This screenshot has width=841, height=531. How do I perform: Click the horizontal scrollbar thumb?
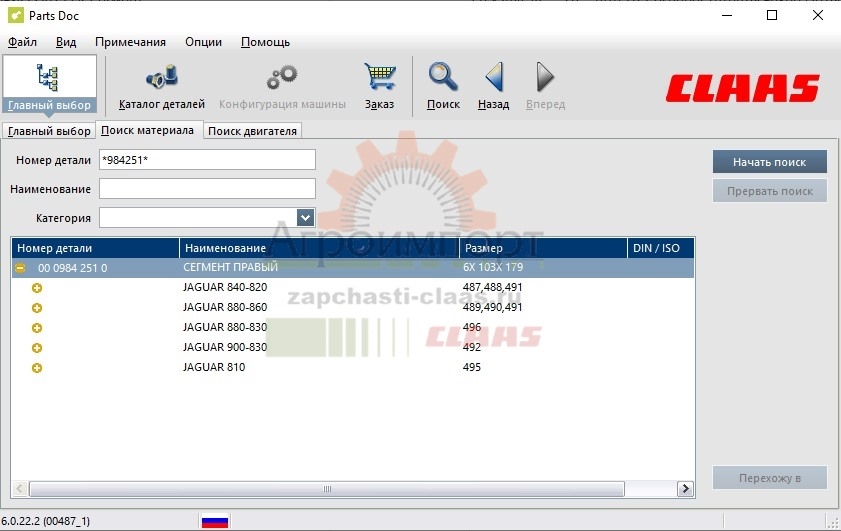327,489
